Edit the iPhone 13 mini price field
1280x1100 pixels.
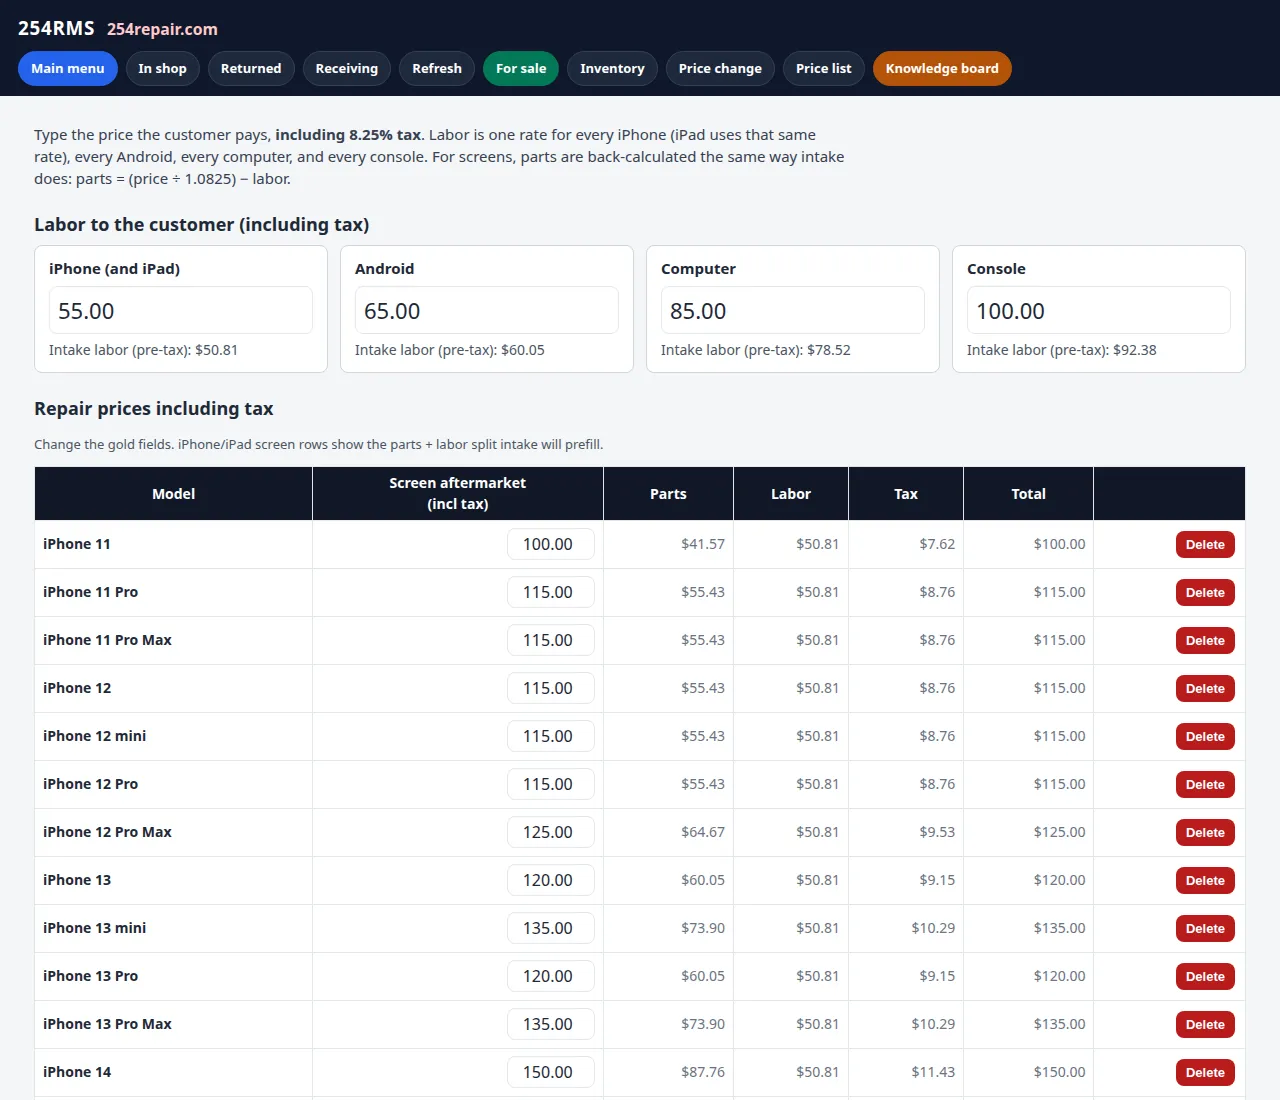(x=551, y=928)
